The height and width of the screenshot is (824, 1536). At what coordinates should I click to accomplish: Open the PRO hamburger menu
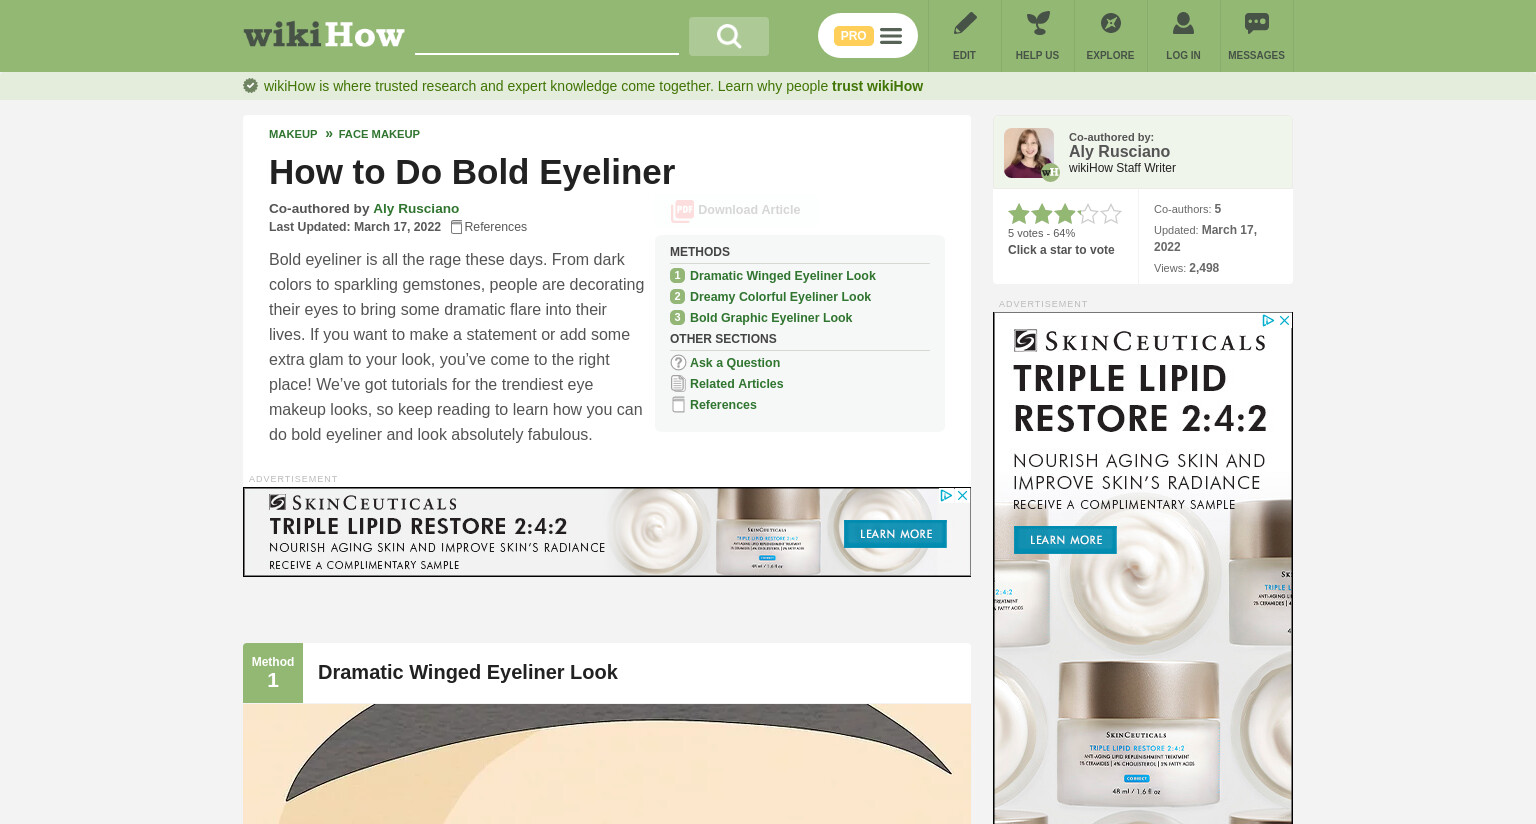coord(868,36)
